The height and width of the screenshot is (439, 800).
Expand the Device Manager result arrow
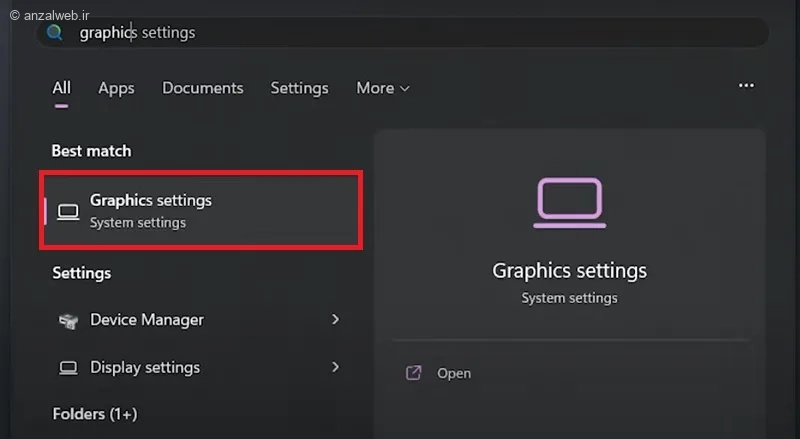pyautogui.click(x=335, y=320)
